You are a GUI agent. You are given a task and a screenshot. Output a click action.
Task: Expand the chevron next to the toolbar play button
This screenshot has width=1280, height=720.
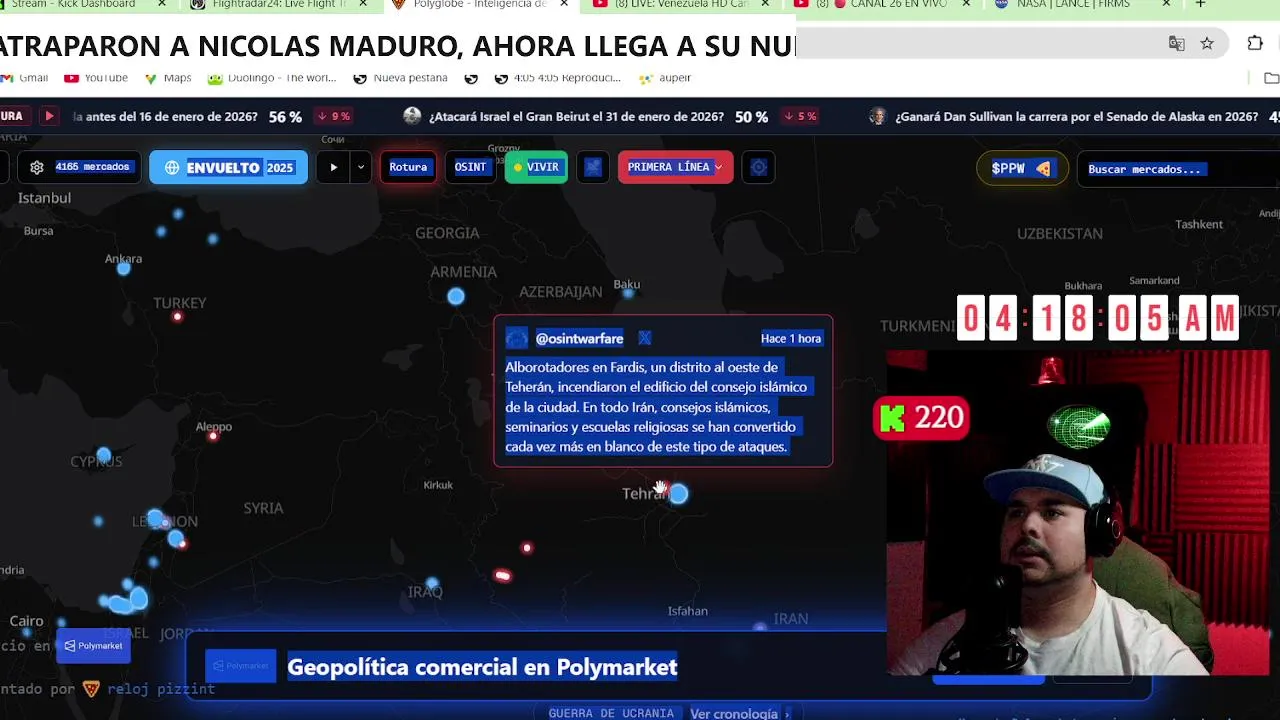click(x=360, y=167)
